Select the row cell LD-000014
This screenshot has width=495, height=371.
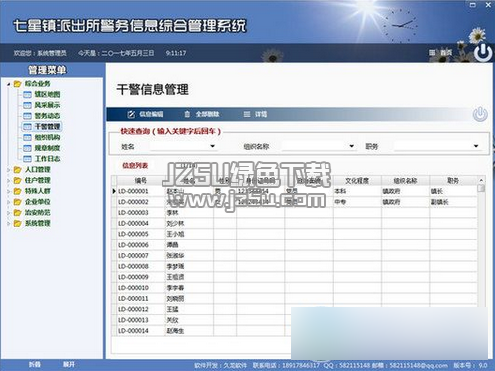(141, 331)
